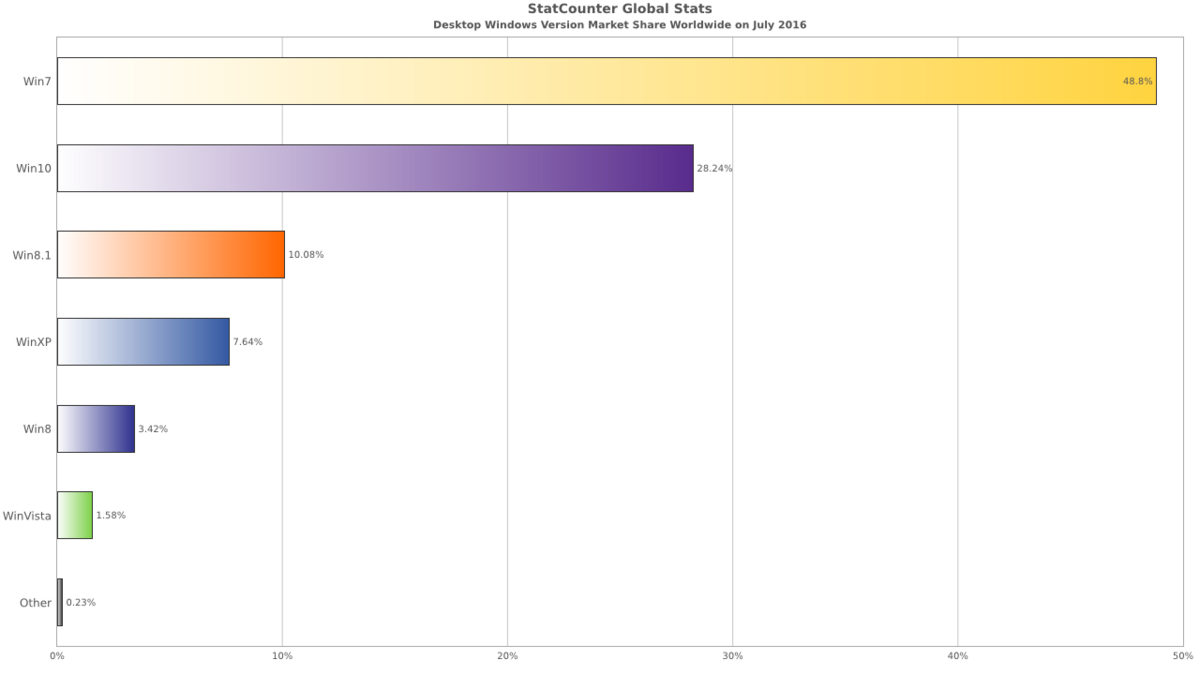Select the 7.64% value label
The width and height of the screenshot is (1200, 675).
click(248, 342)
